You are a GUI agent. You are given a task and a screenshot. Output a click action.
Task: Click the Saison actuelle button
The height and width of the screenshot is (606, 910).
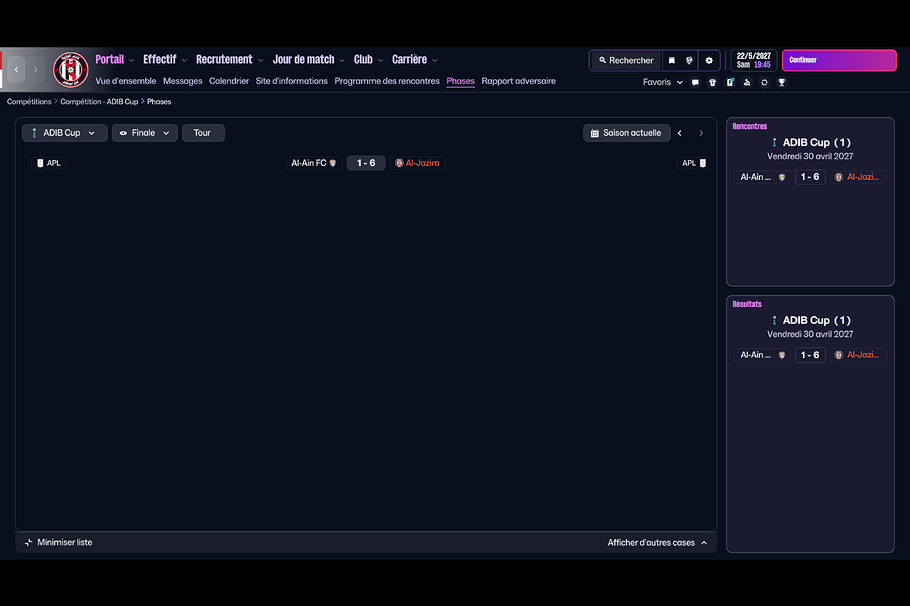626,133
